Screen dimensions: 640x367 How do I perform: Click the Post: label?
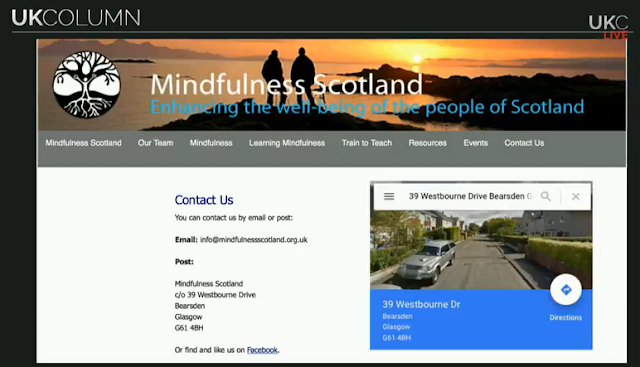(x=184, y=262)
